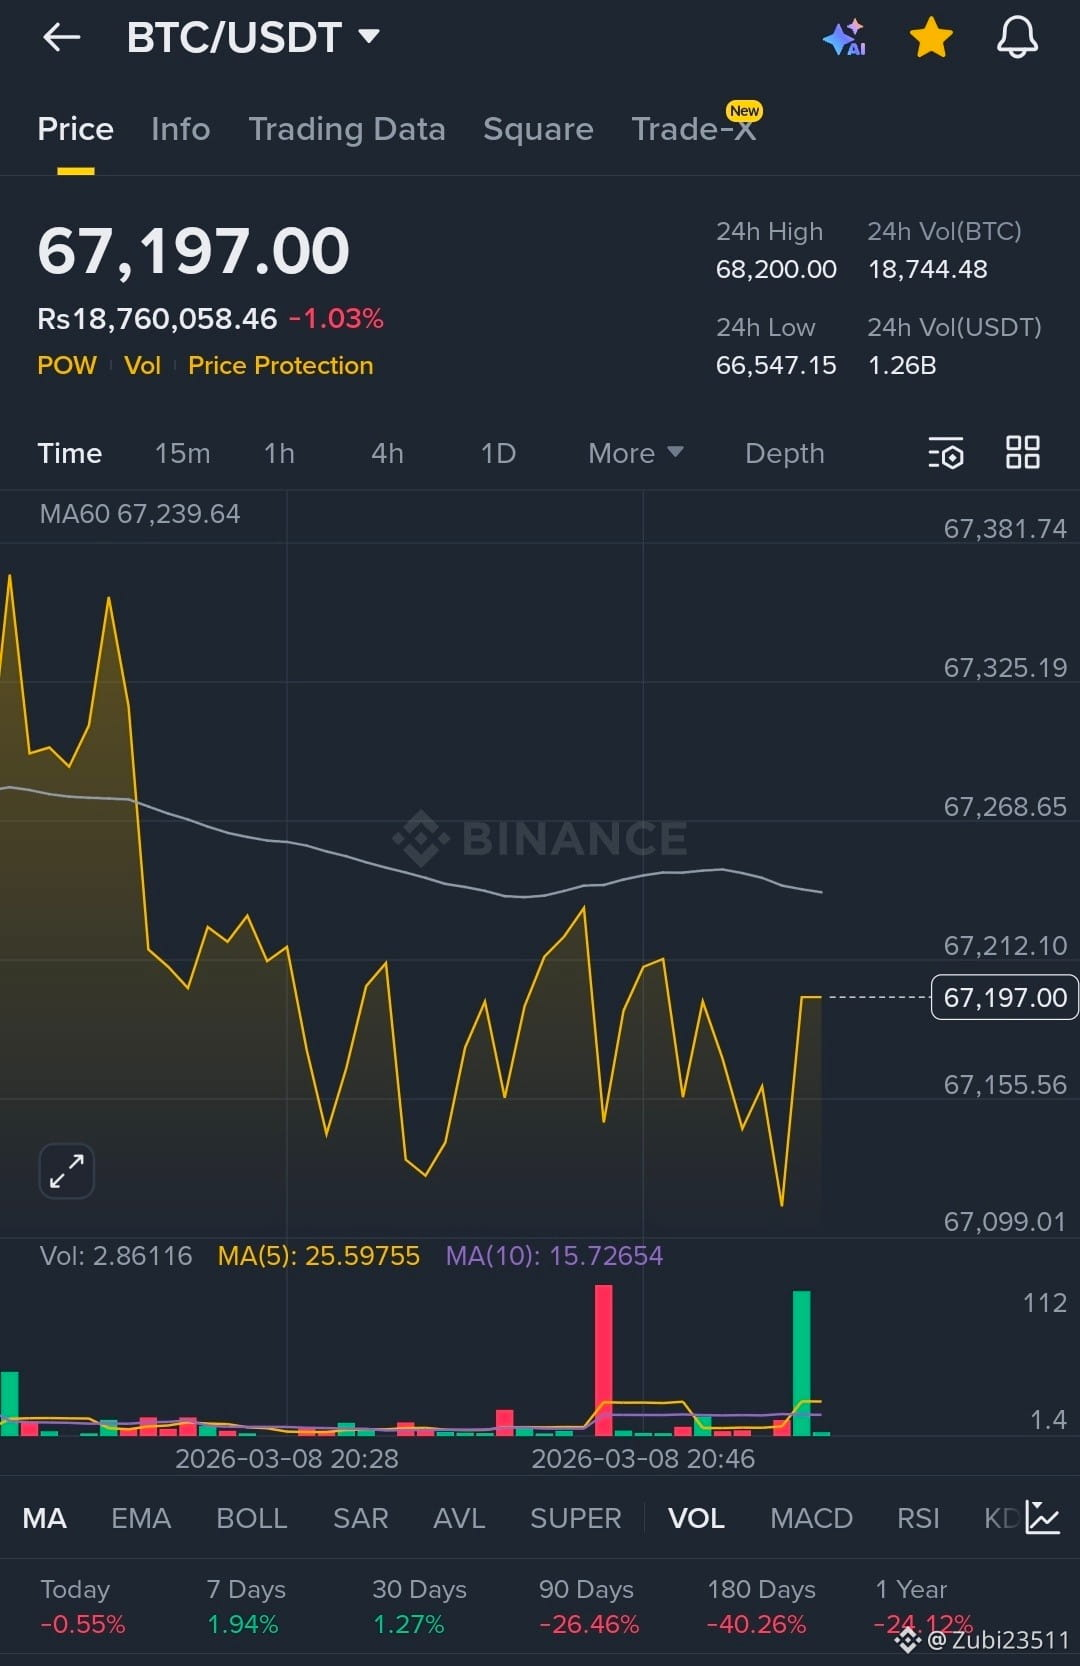Viewport: 1080px width, 1666px height.
Task: Click the large price 67,197.00 header
Action: [194, 250]
